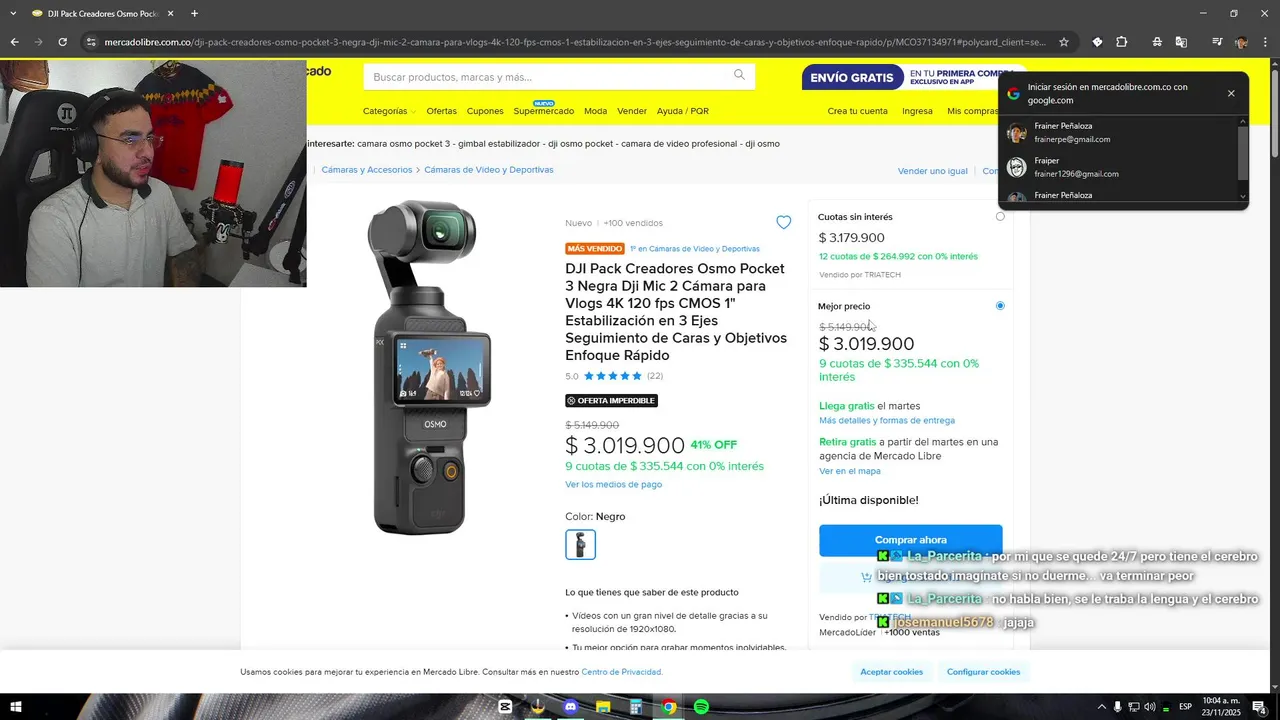
Task: Click the address bar URL
Action: coord(575,42)
